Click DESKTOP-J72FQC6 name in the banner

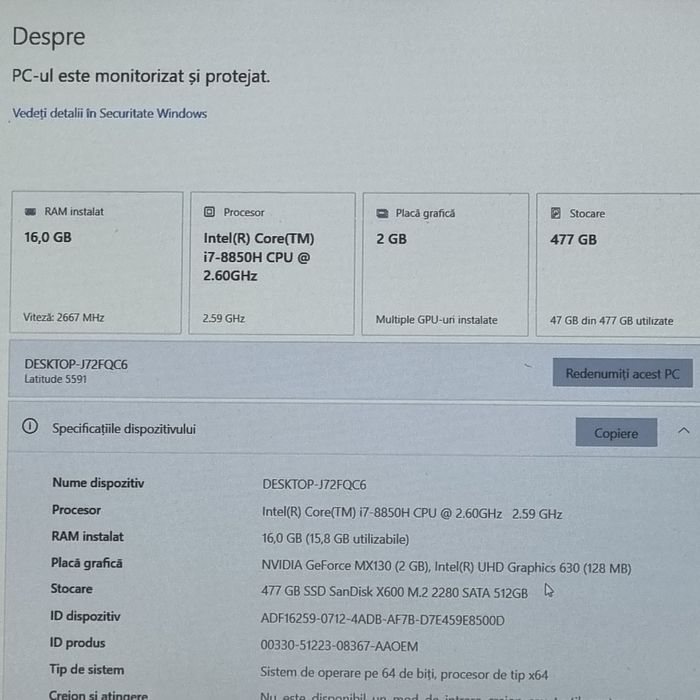pos(76,364)
